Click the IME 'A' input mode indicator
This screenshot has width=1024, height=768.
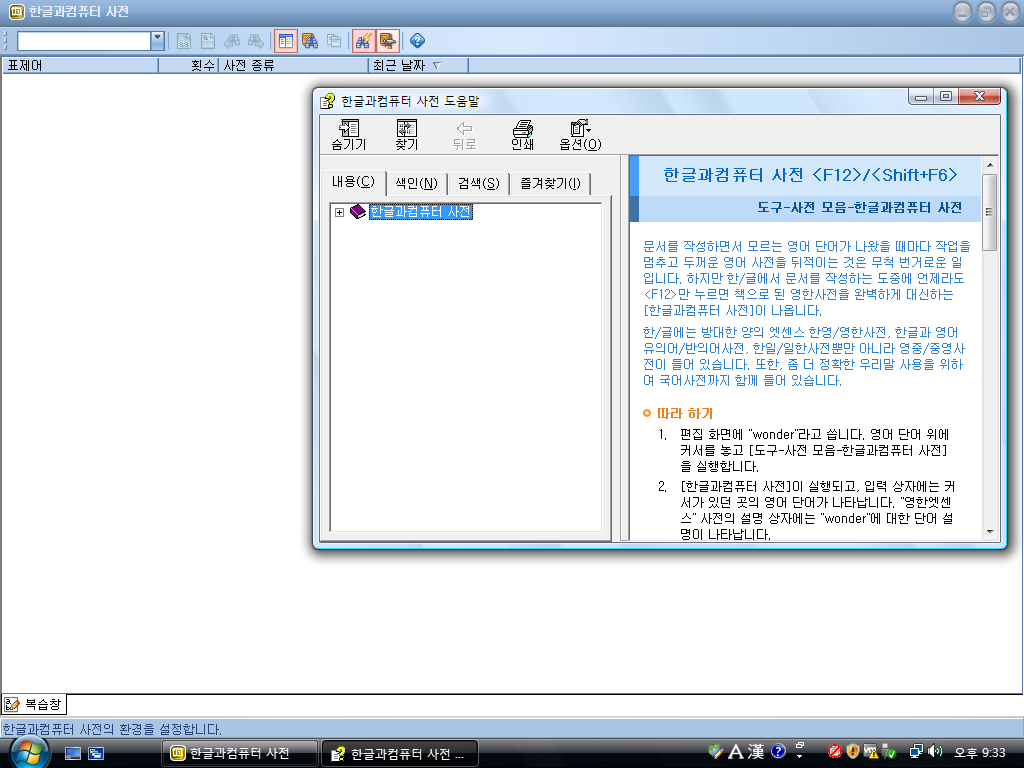735,752
